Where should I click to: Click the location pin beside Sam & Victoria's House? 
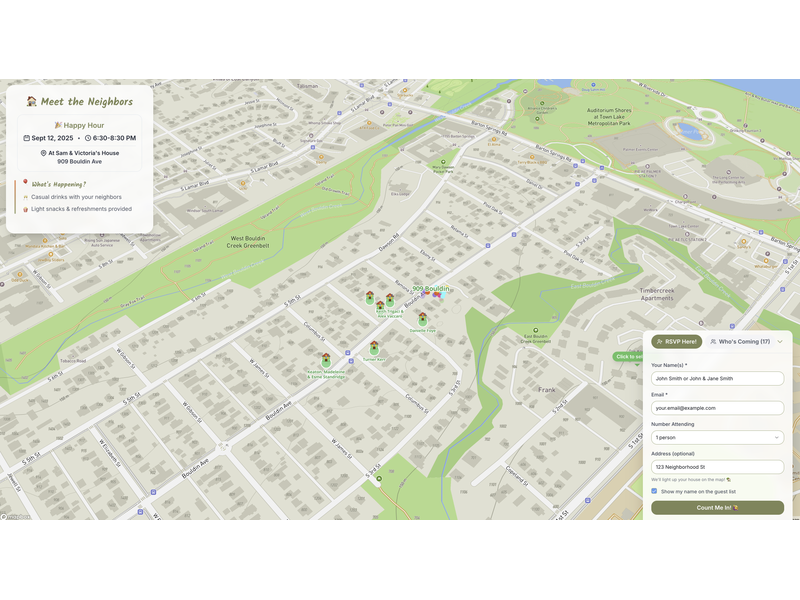(x=43, y=153)
